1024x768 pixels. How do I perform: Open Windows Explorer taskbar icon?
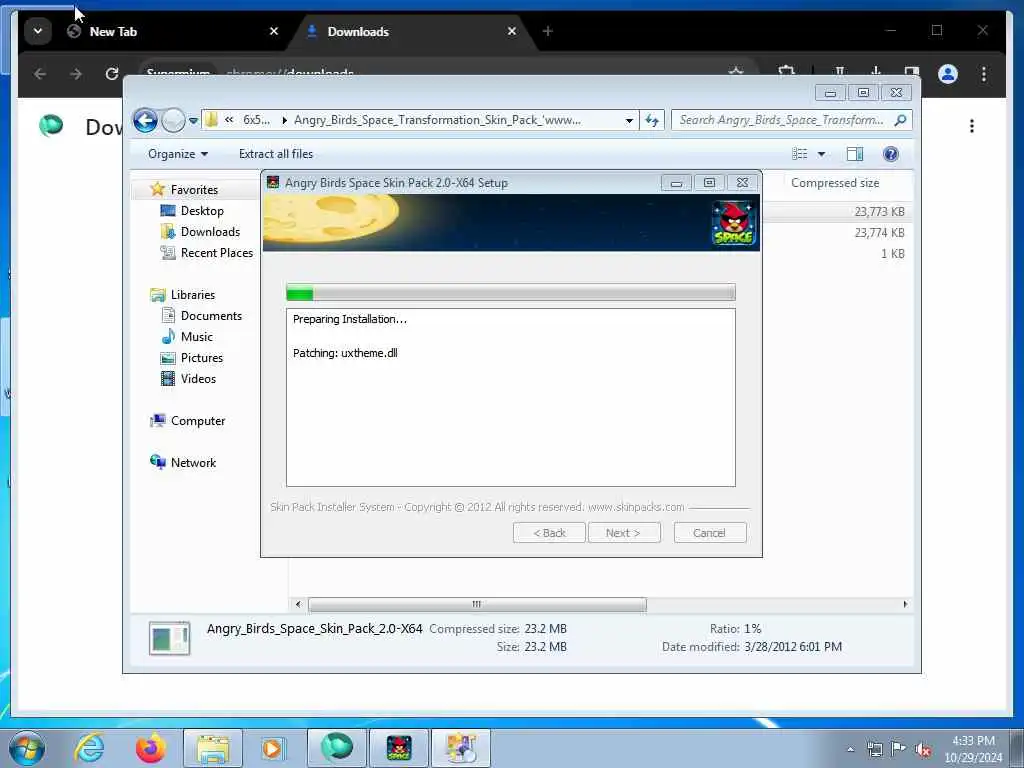click(x=213, y=748)
